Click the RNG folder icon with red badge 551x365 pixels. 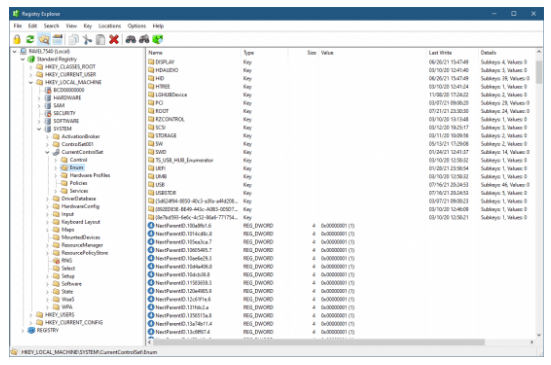(56, 261)
